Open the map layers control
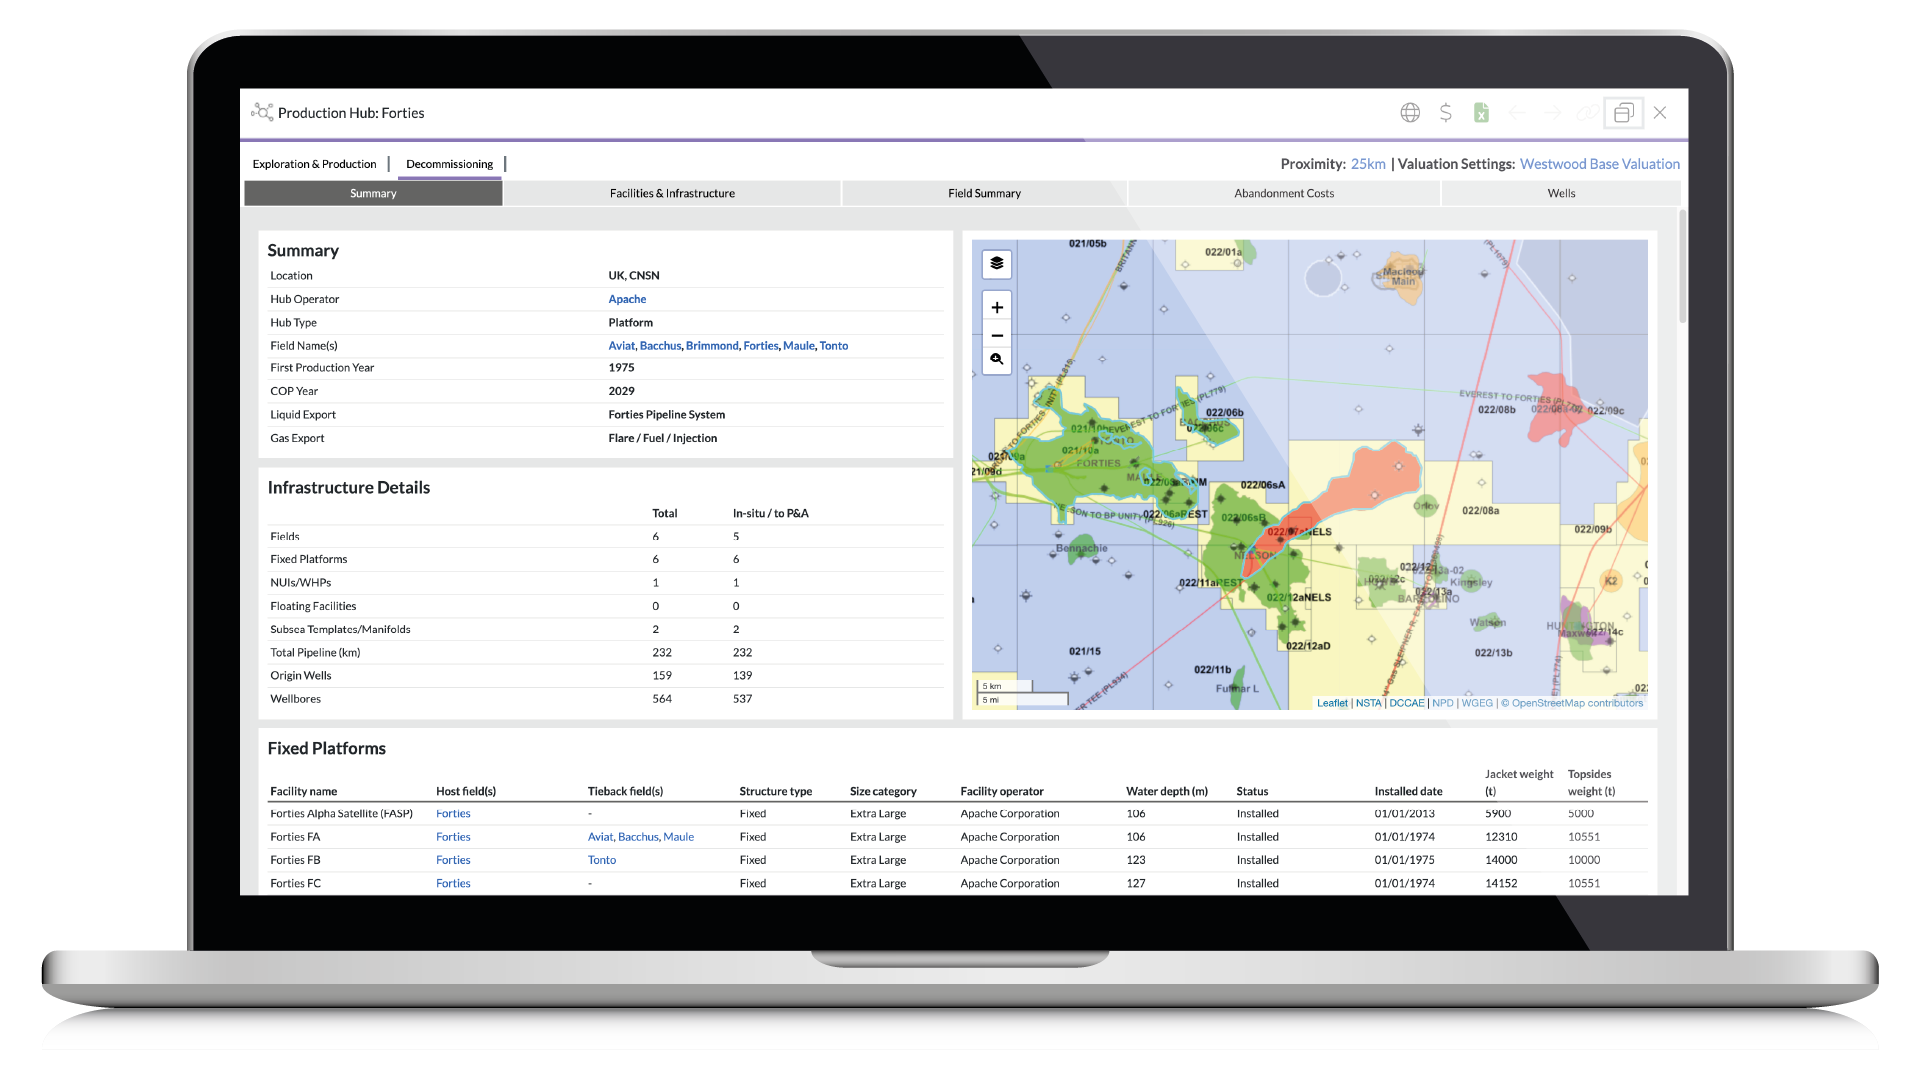 coord(997,264)
